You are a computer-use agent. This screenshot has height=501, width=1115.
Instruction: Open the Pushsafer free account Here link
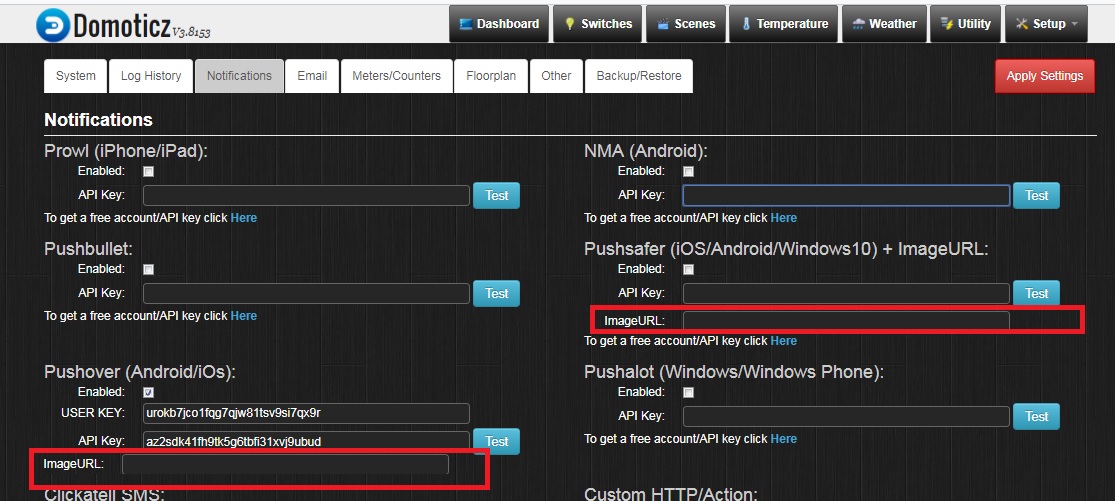[x=784, y=340]
